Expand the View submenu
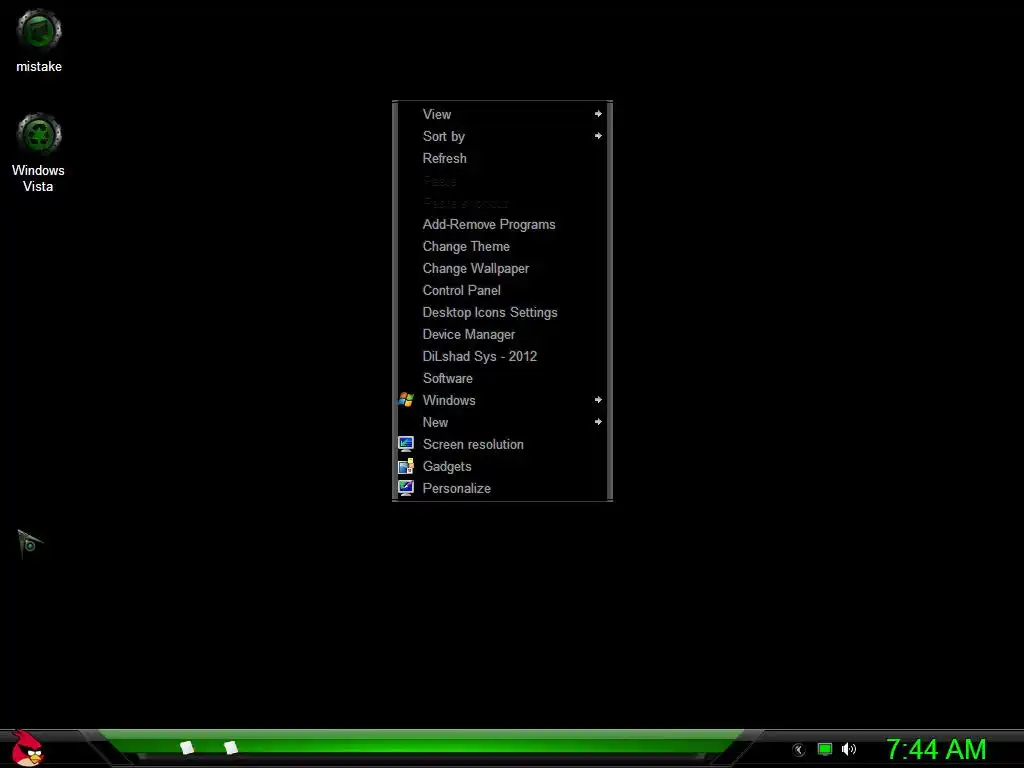 click(x=502, y=114)
